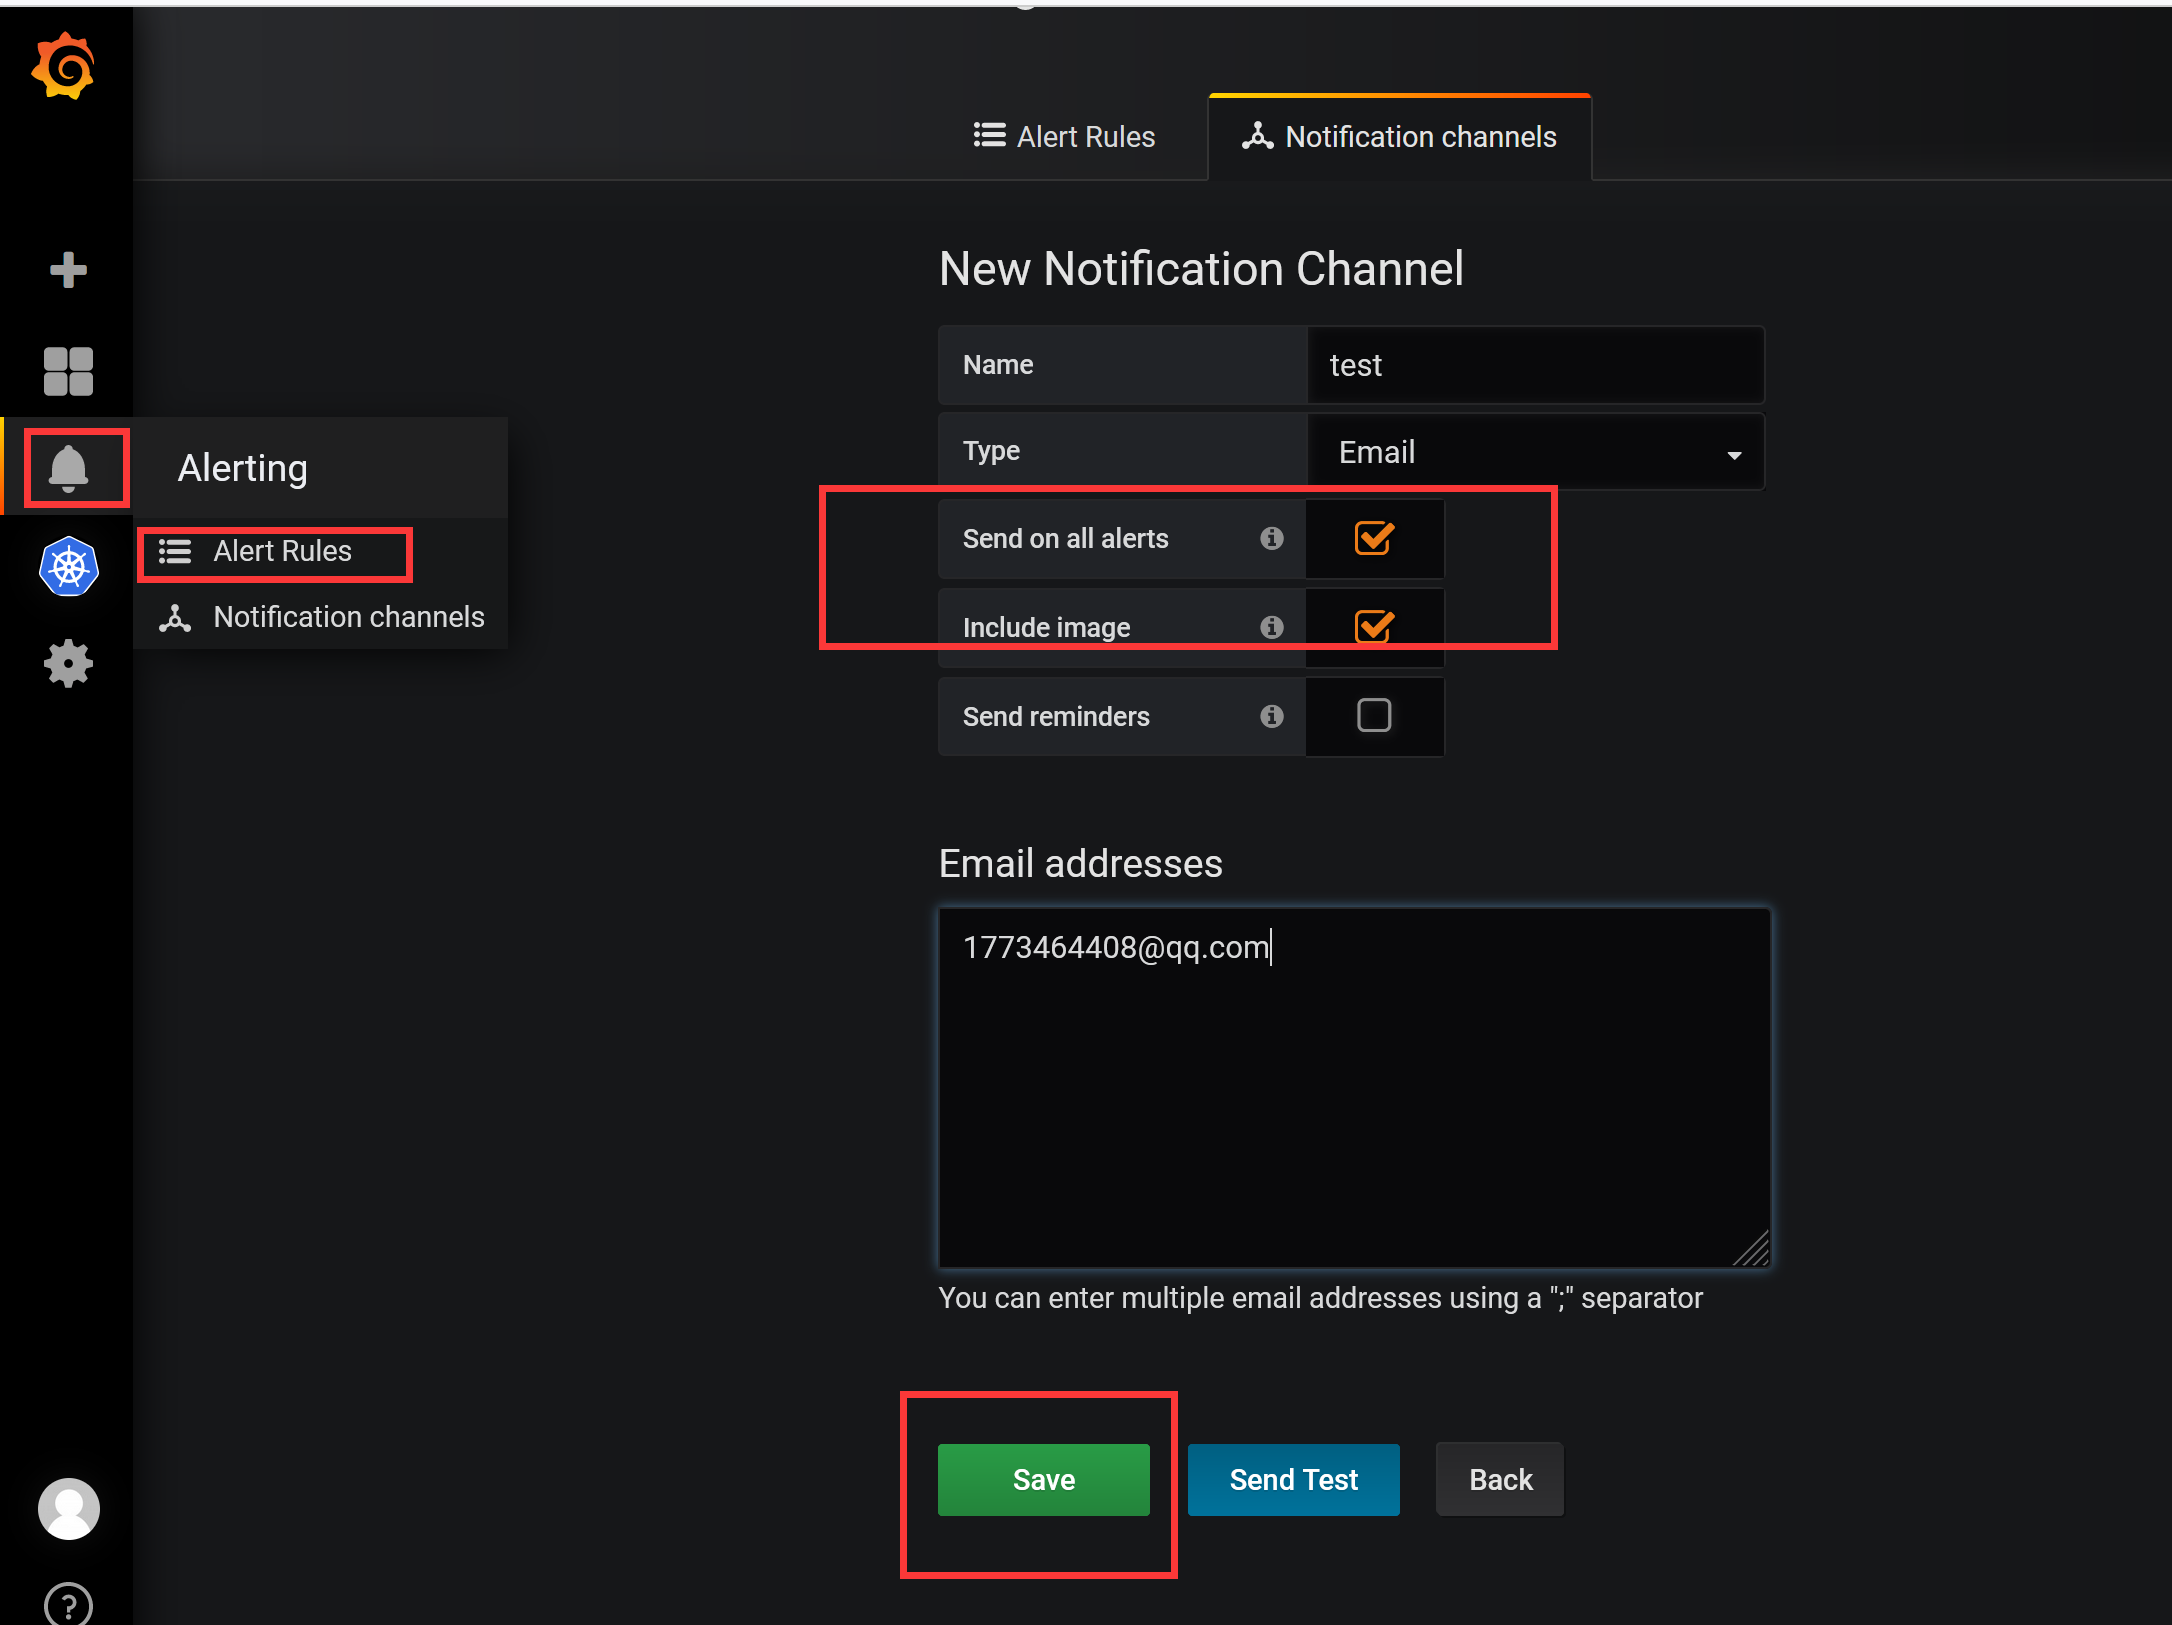Image resolution: width=2172 pixels, height=1625 pixels.
Task: Uncheck the Include image checkbox
Action: pos(1374,627)
